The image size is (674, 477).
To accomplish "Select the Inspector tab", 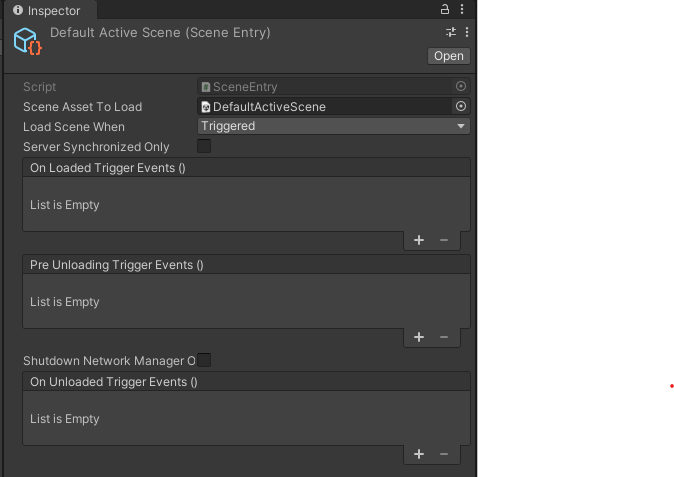I will pyautogui.click(x=47, y=10).
